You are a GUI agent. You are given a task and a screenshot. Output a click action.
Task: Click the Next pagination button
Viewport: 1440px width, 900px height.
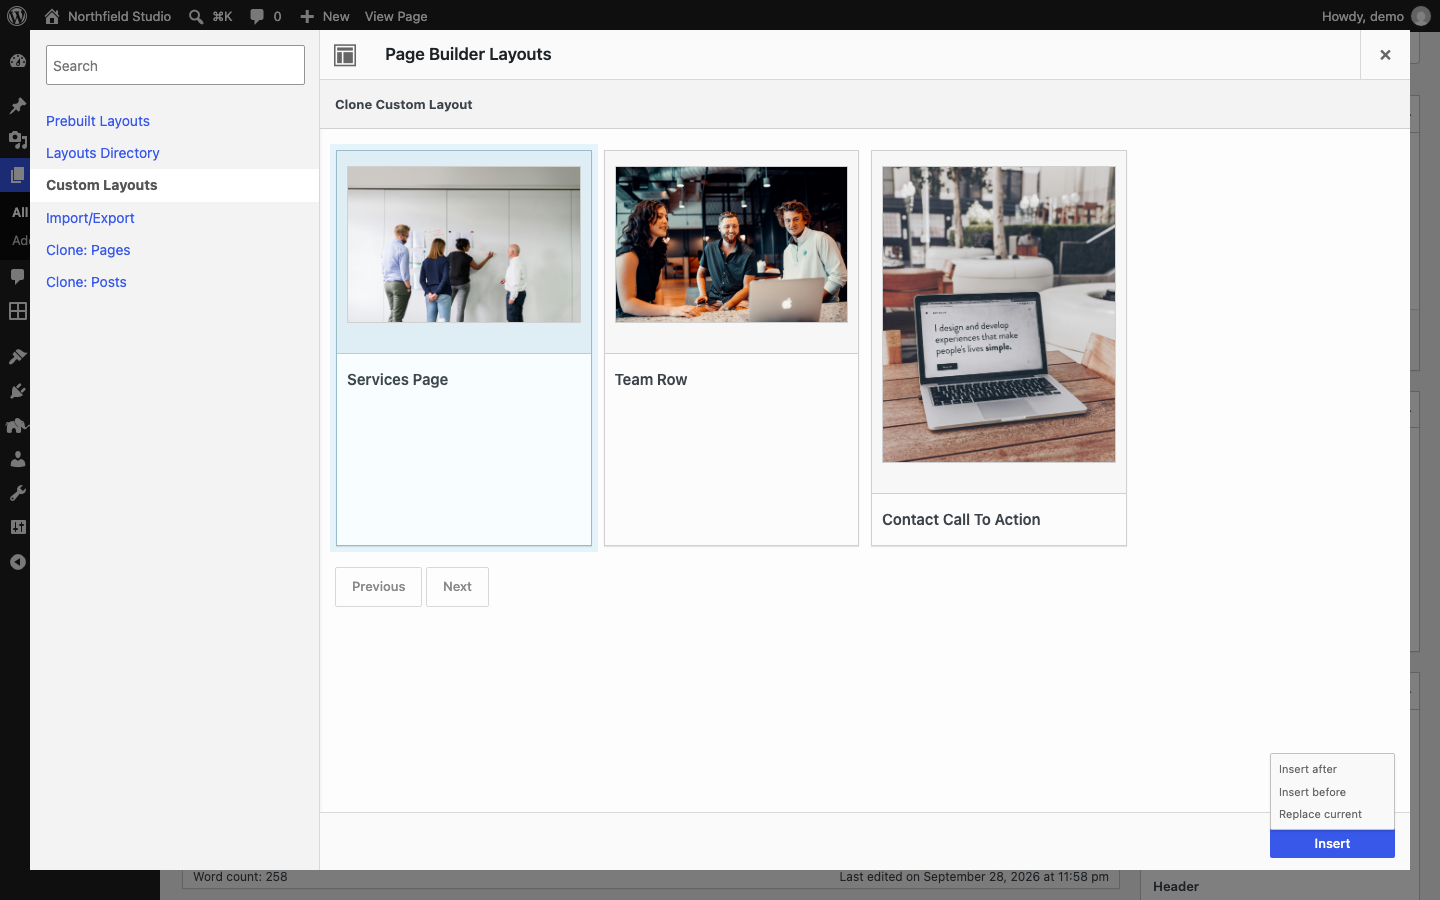tap(457, 587)
